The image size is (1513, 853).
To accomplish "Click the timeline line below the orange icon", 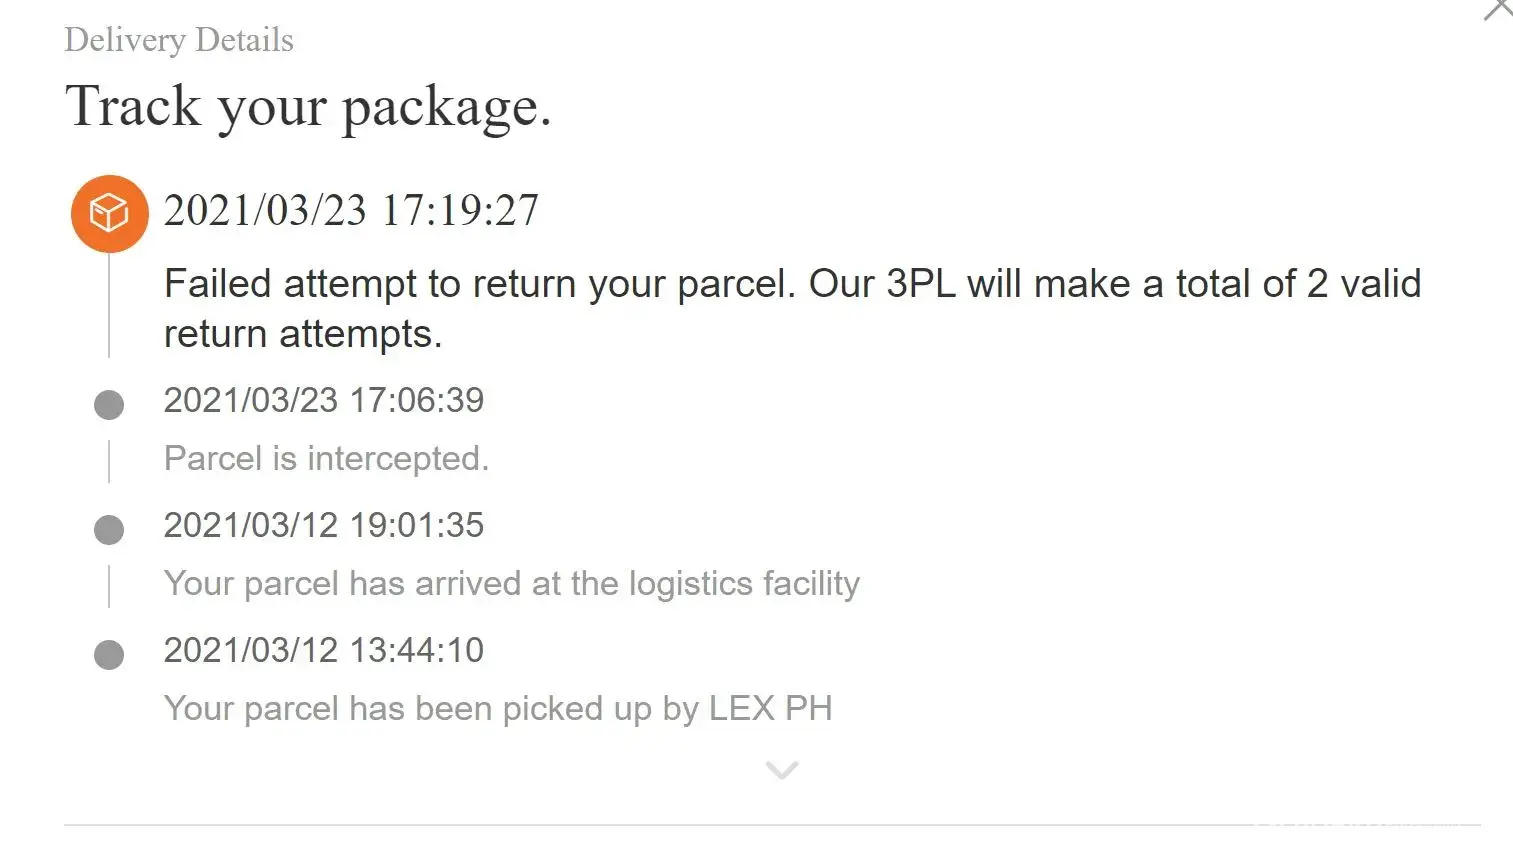I will click(109, 305).
